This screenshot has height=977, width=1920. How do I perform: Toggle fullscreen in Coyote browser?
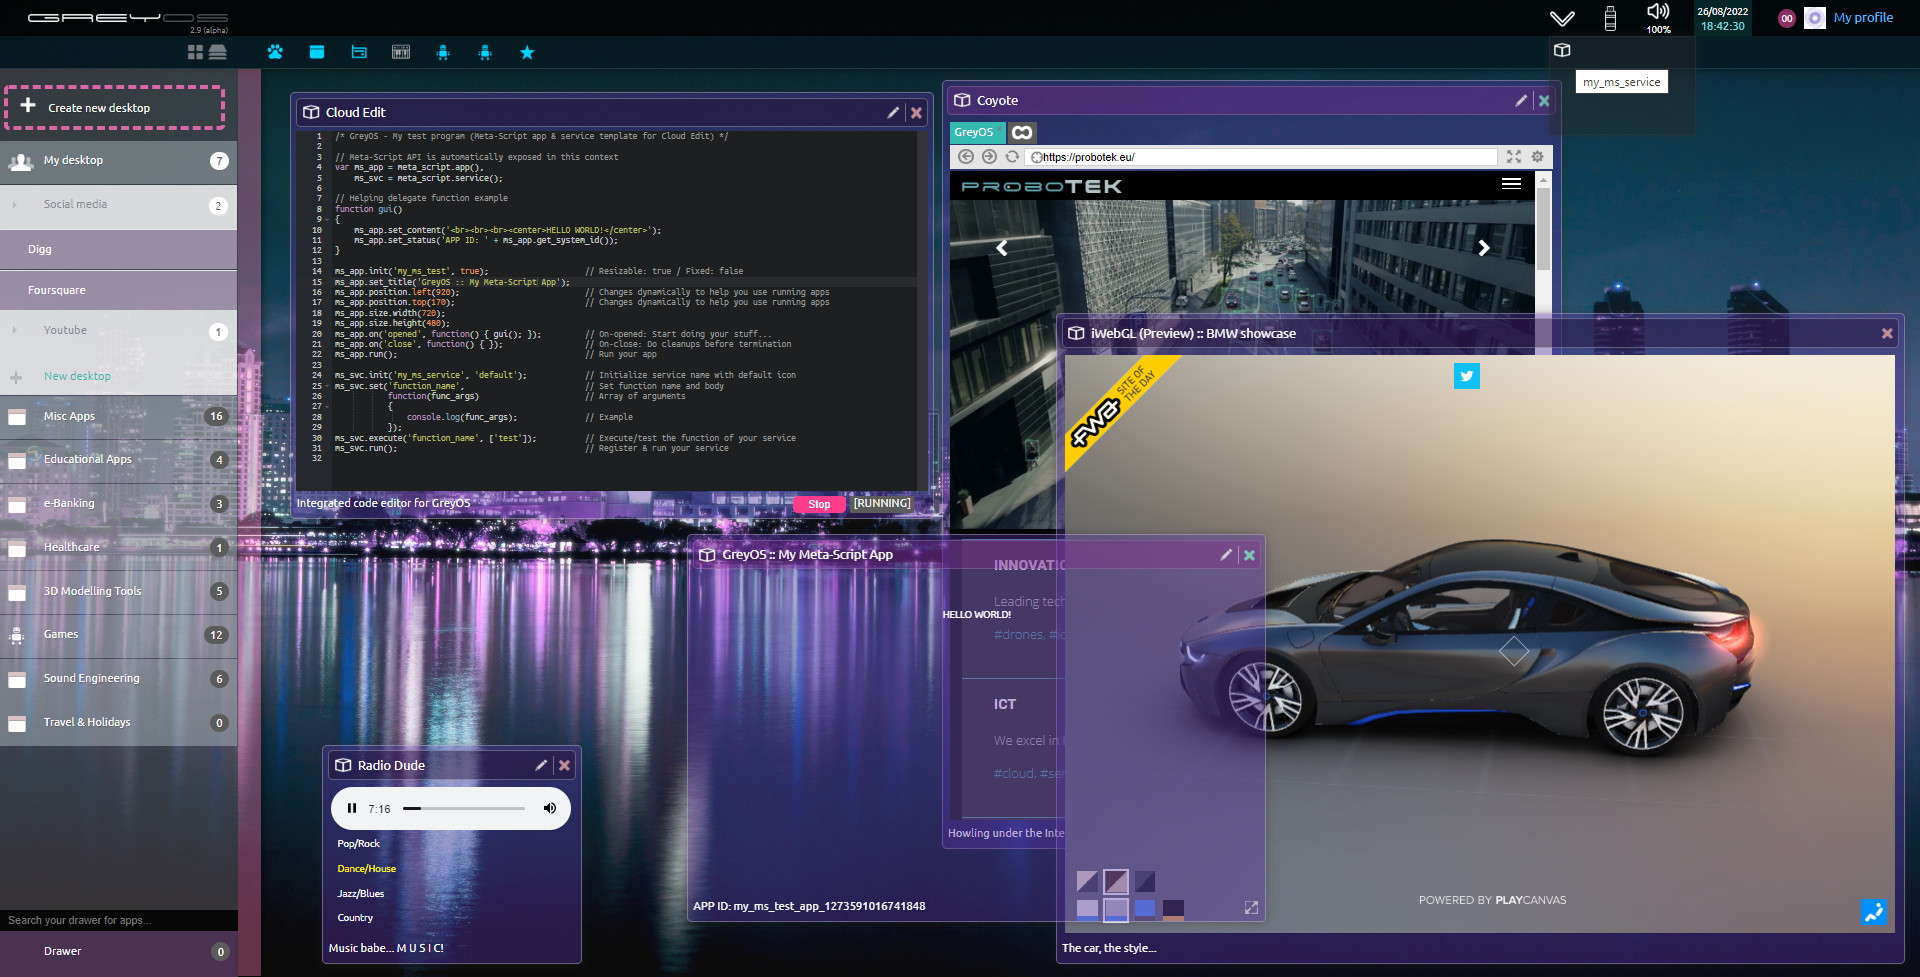click(1514, 157)
